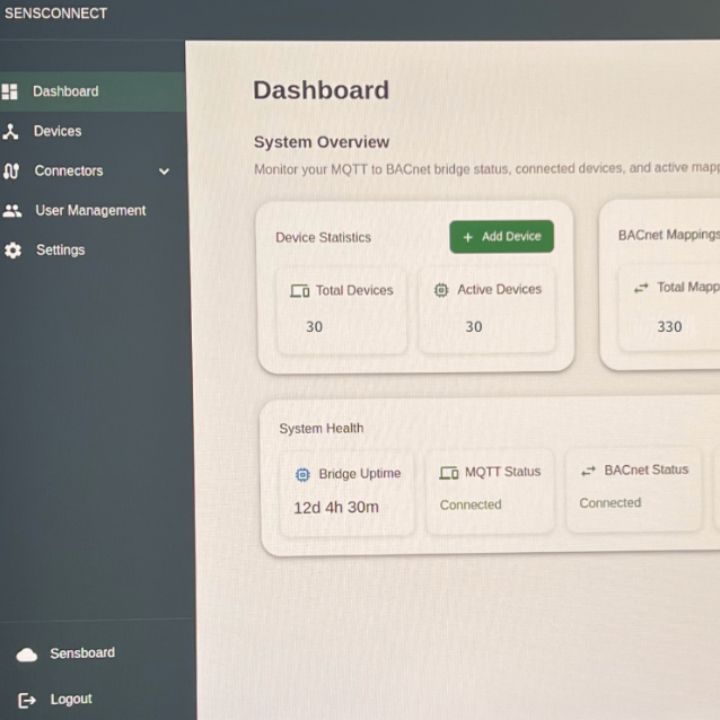Viewport: 720px width, 720px height.
Task: Select Connectors in the sidebar
Action: [69, 171]
